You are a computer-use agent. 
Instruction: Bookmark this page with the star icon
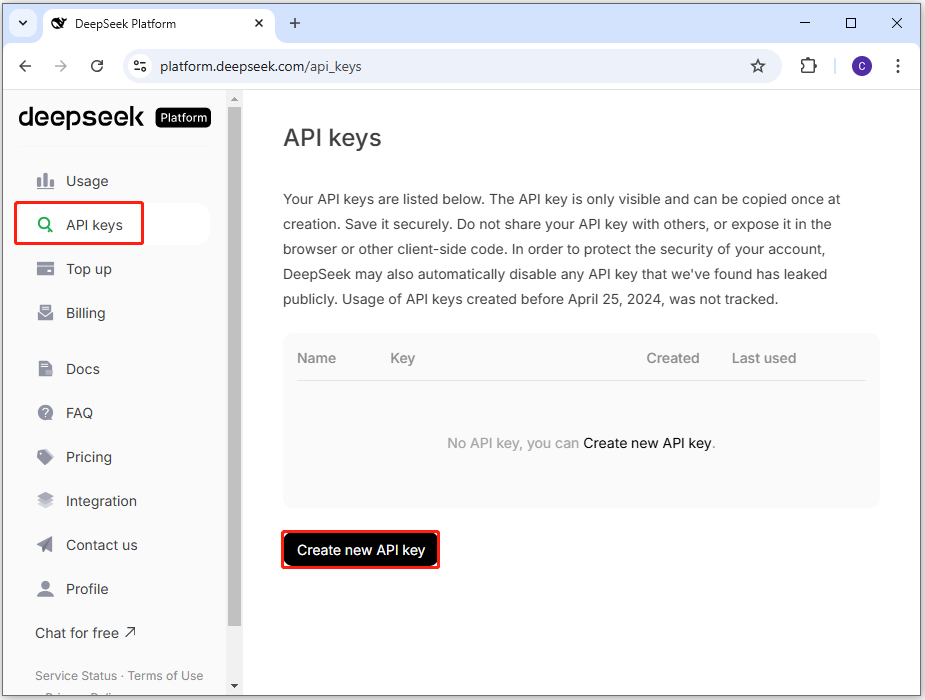[x=758, y=66]
